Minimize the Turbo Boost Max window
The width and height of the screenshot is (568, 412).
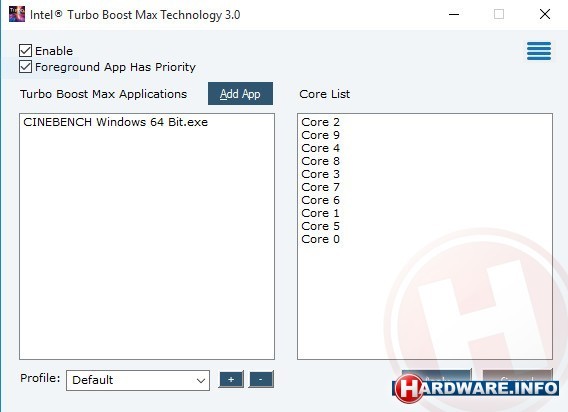[x=454, y=14]
